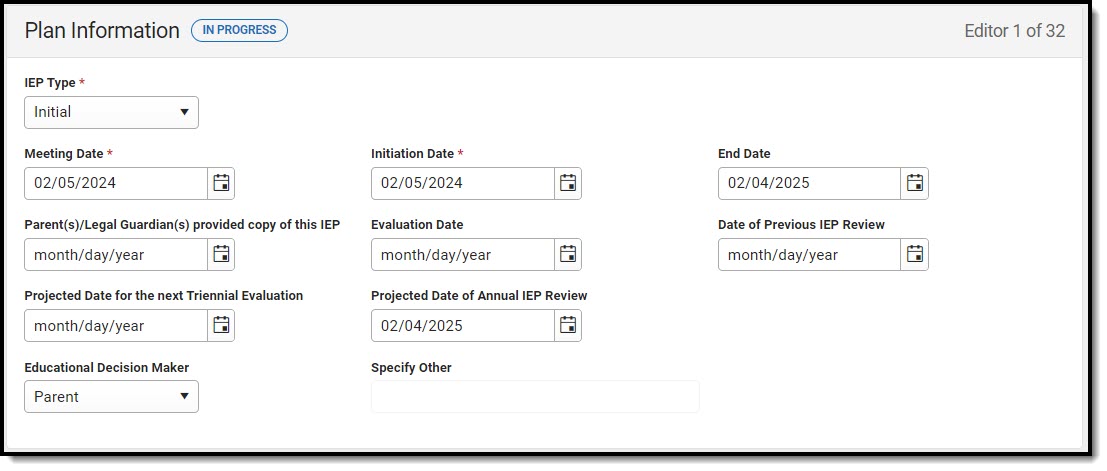Expand the Educational Decision Maker dropdown
The image size is (1107, 471).
pos(112,397)
